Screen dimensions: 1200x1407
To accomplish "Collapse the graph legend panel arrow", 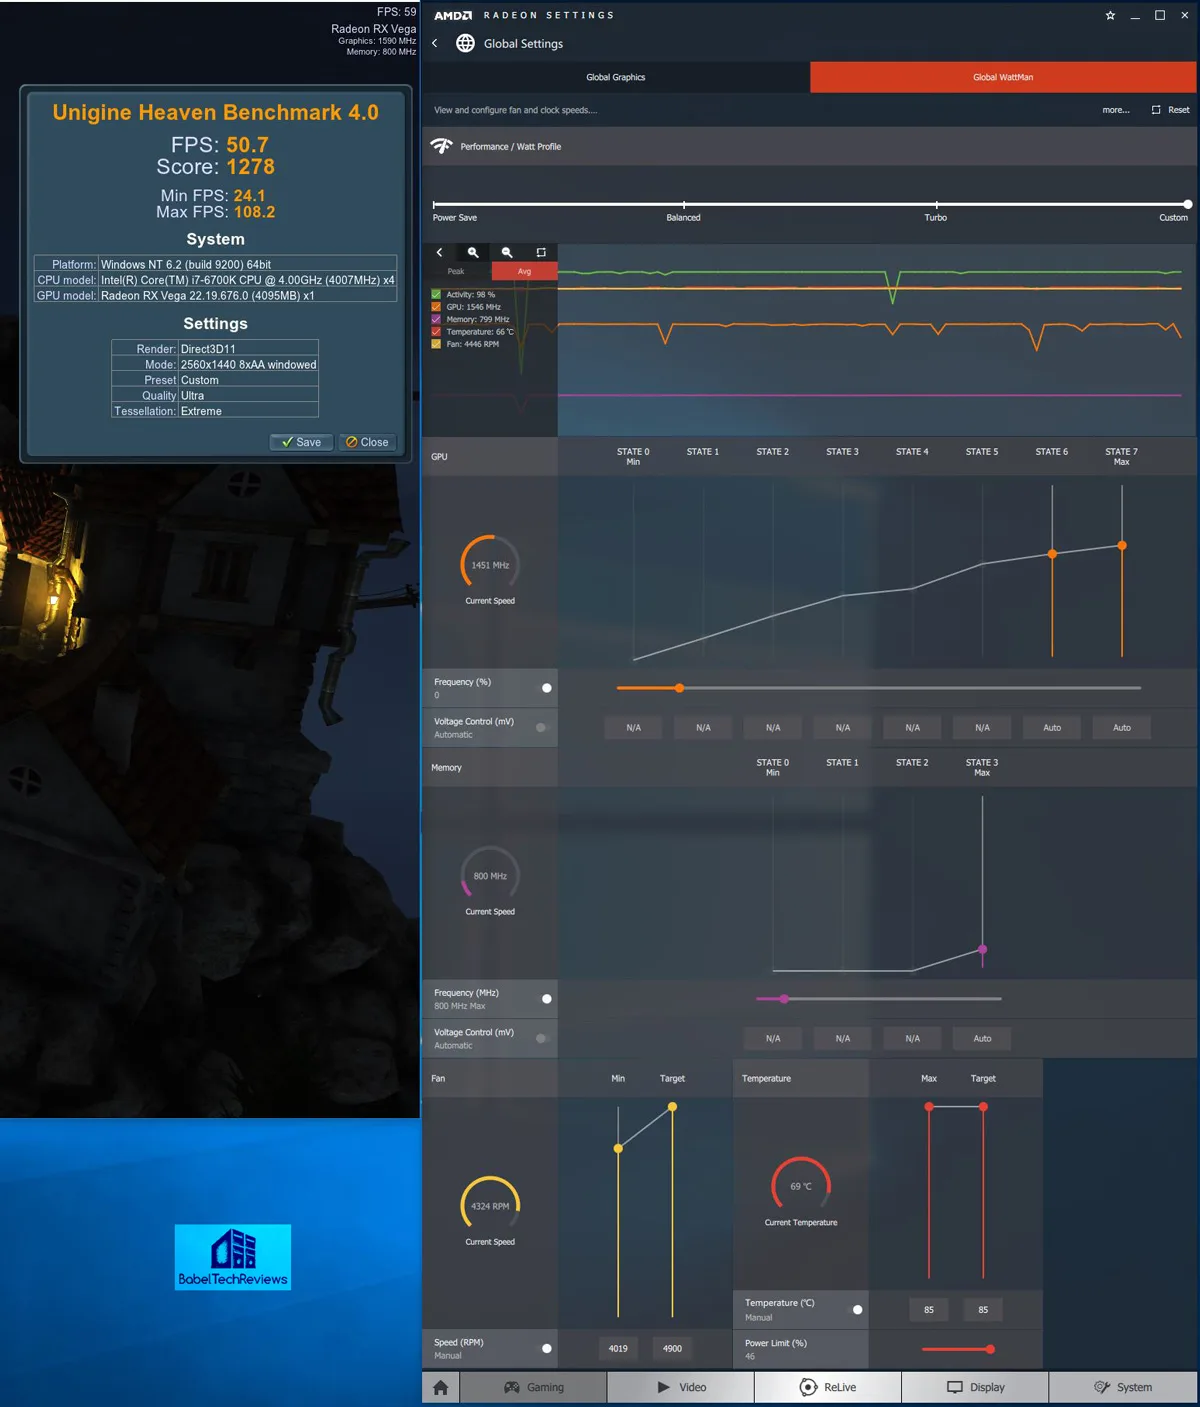I will click(439, 253).
